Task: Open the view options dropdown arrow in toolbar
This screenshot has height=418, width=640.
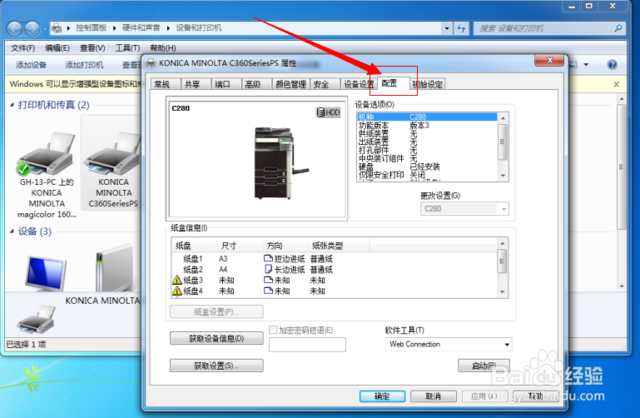Action: point(586,64)
